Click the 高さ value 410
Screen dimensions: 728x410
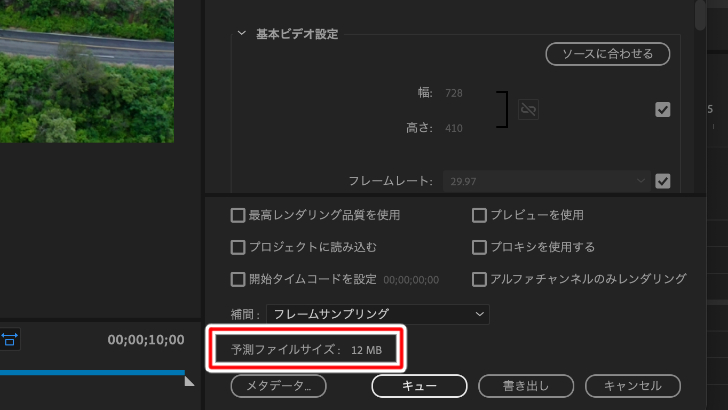coord(454,128)
